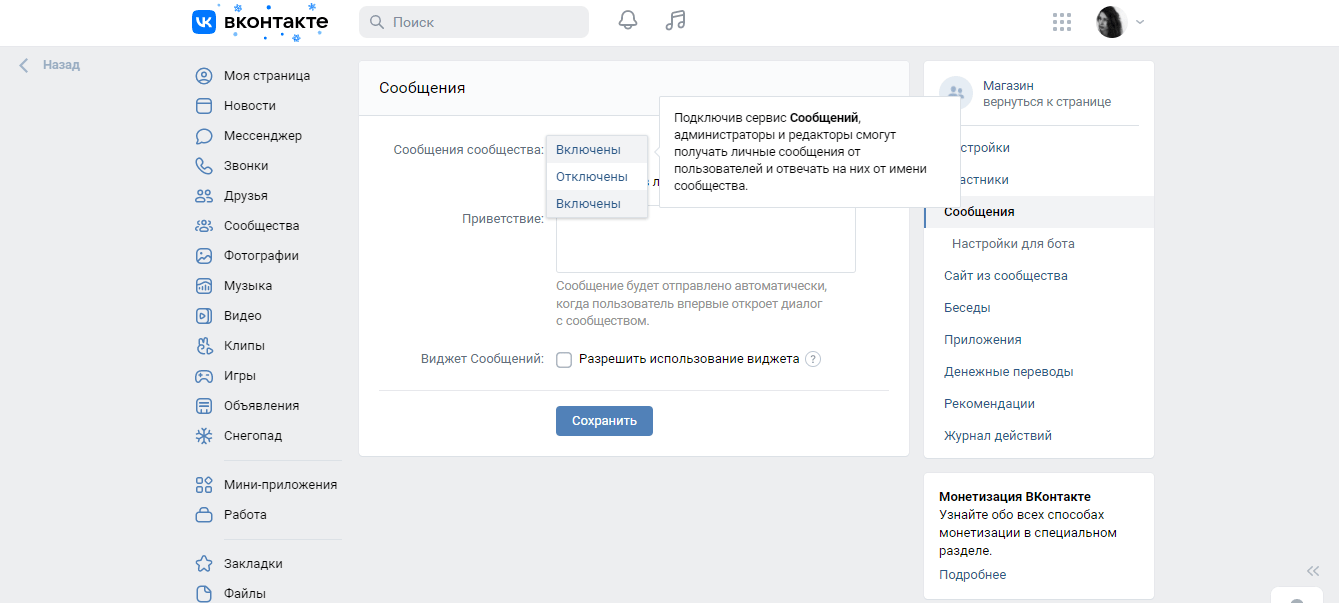This screenshot has width=1339, height=603.
Task: Choose the bottom Включены dropdown option
Action: point(597,204)
